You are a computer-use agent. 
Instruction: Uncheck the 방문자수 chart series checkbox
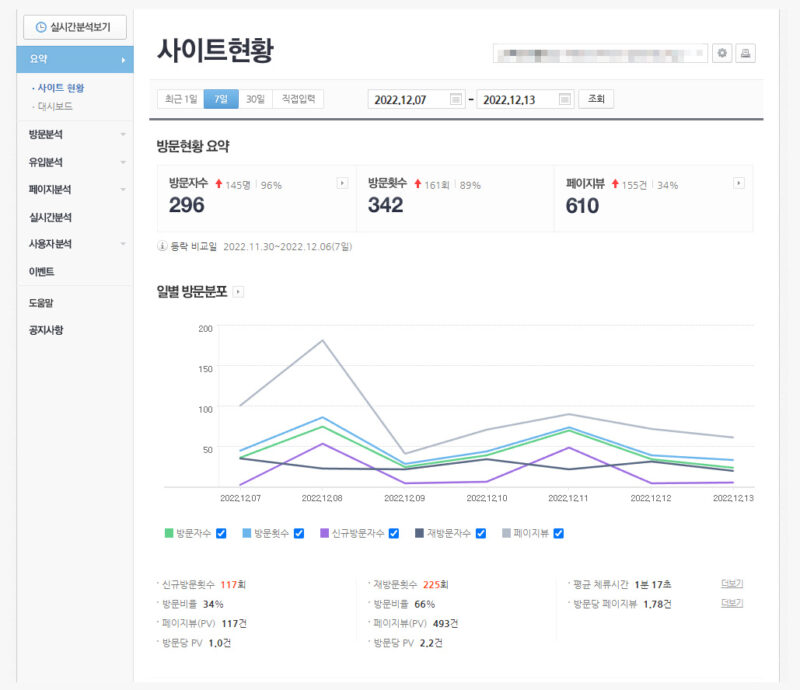pyautogui.click(x=221, y=533)
